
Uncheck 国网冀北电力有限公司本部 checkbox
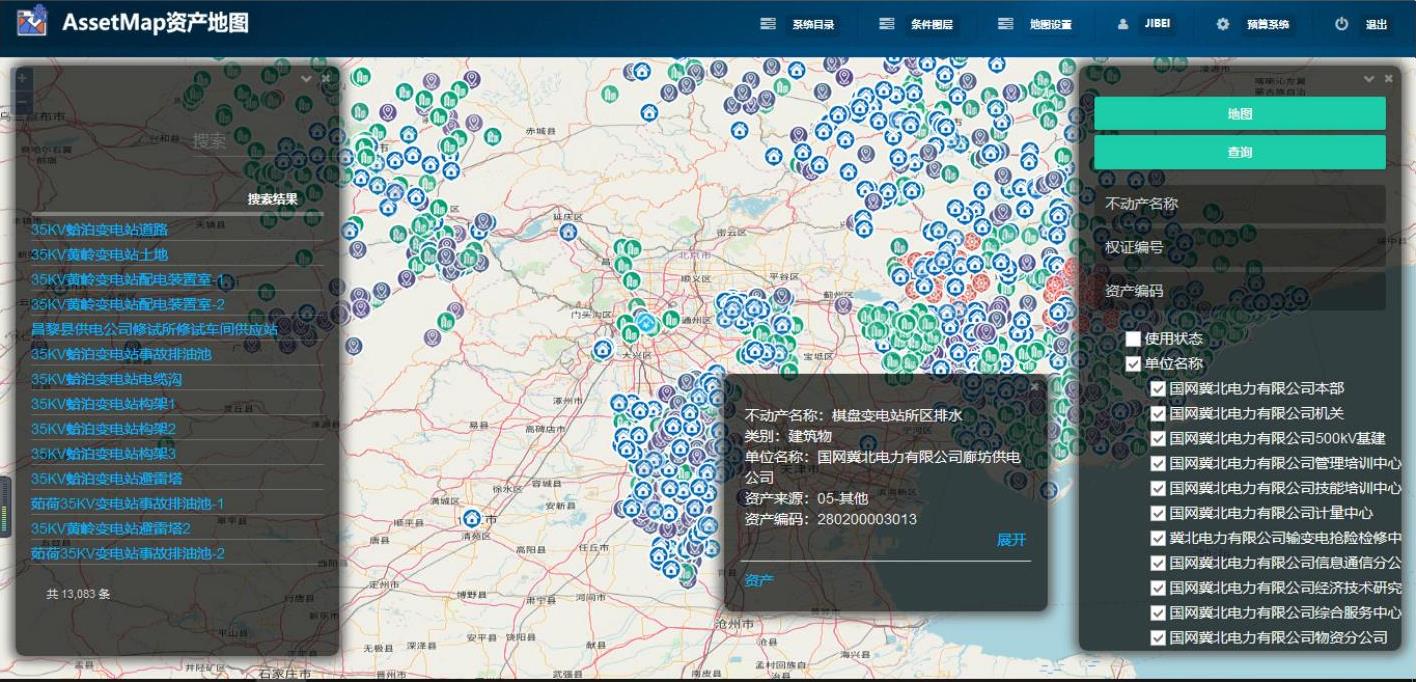coord(1158,388)
